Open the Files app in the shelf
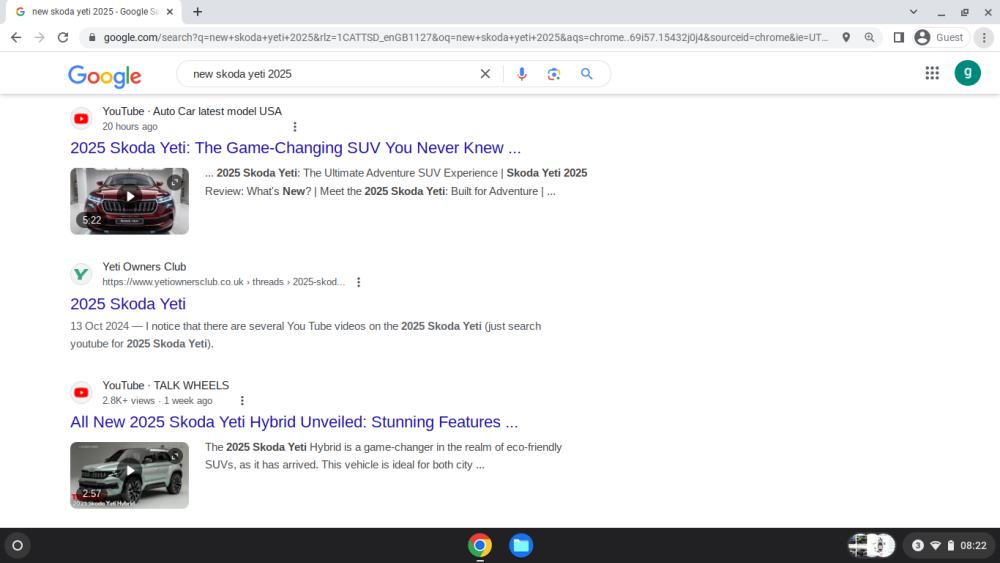The width and height of the screenshot is (1000, 563). pos(521,546)
